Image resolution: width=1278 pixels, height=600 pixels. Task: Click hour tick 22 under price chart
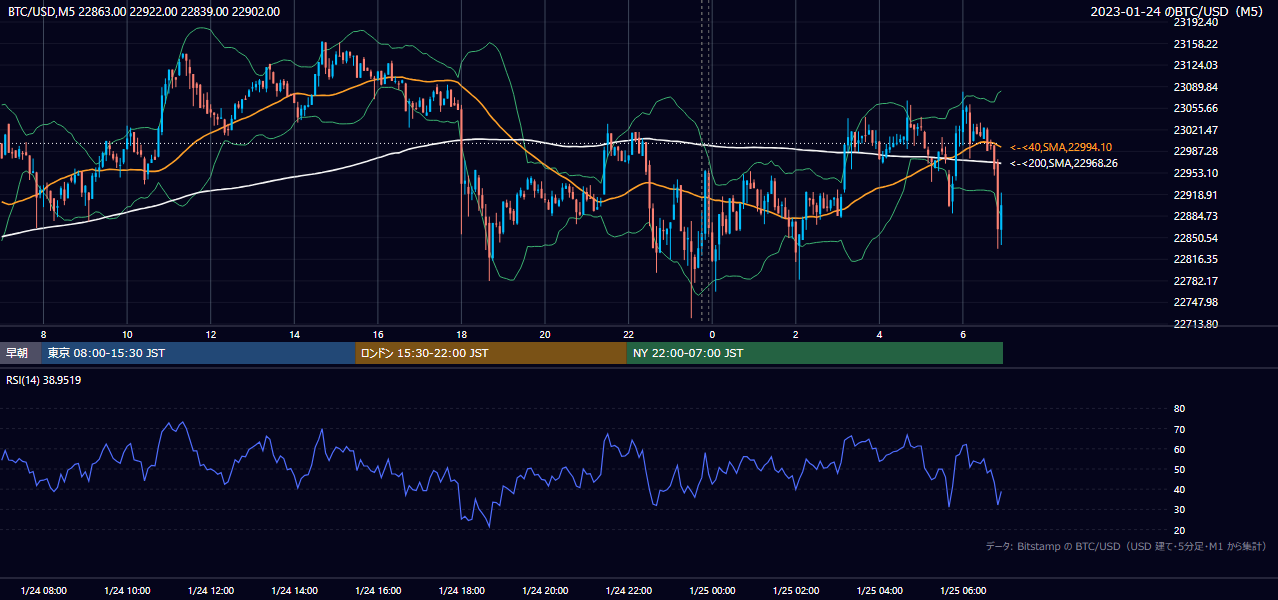pyautogui.click(x=628, y=334)
